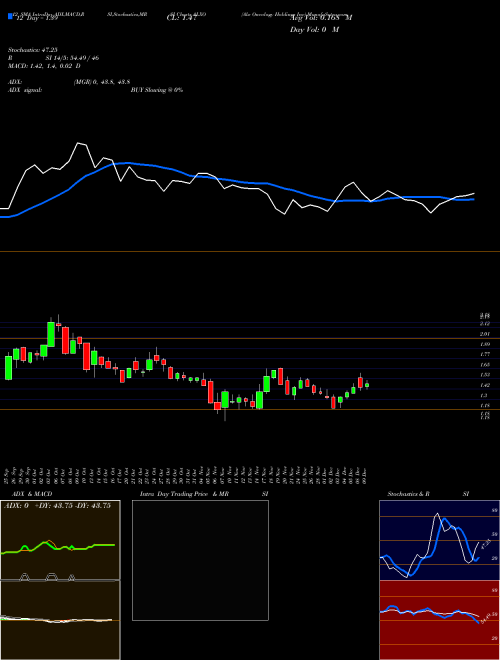
Task: Select the '(MGR) 0, 43.8, 43.8' ADX values
Action: [x=104, y=83]
